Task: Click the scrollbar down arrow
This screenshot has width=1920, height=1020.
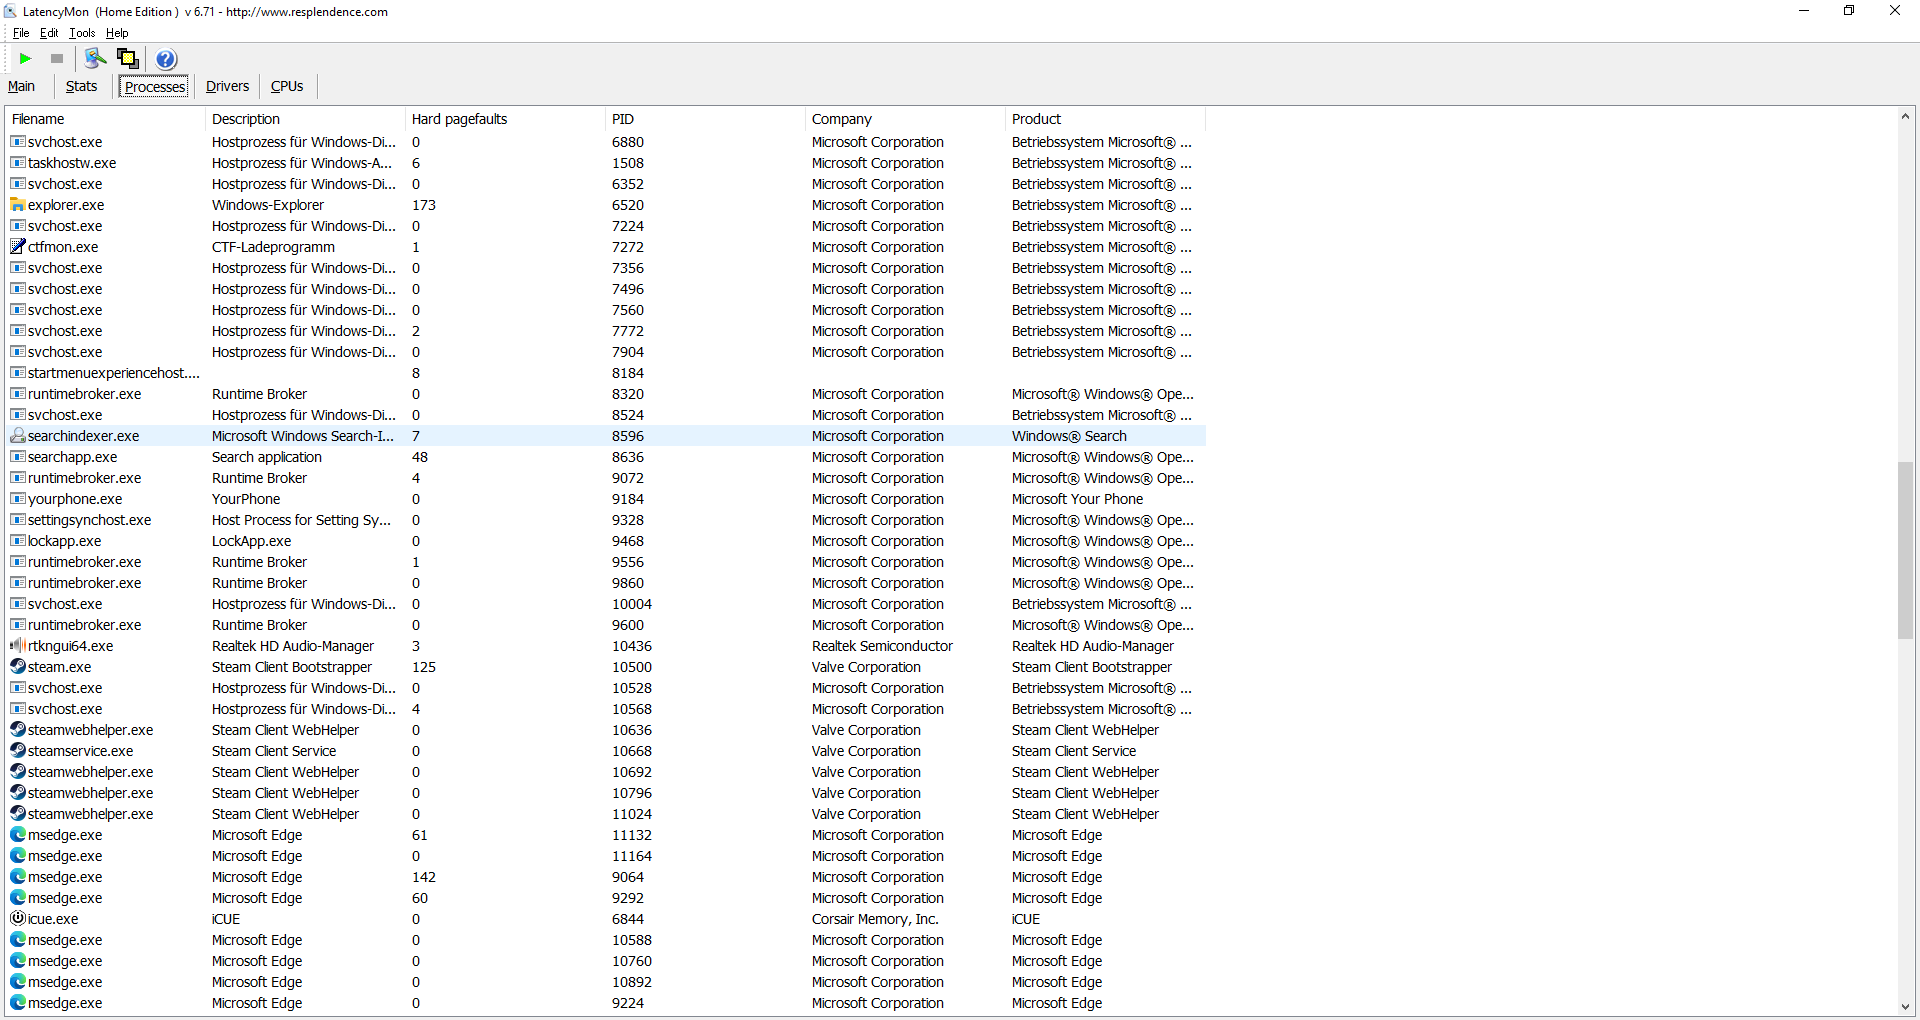Action: coord(1905,1007)
